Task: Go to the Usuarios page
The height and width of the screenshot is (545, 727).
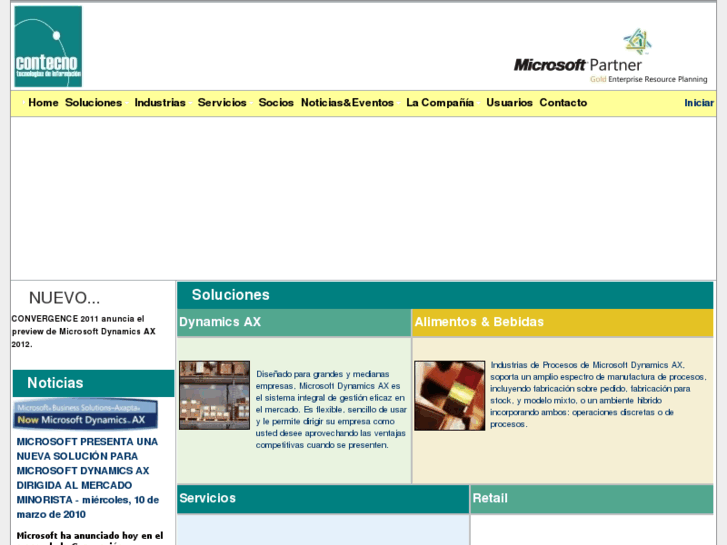Action: [509, 103]
